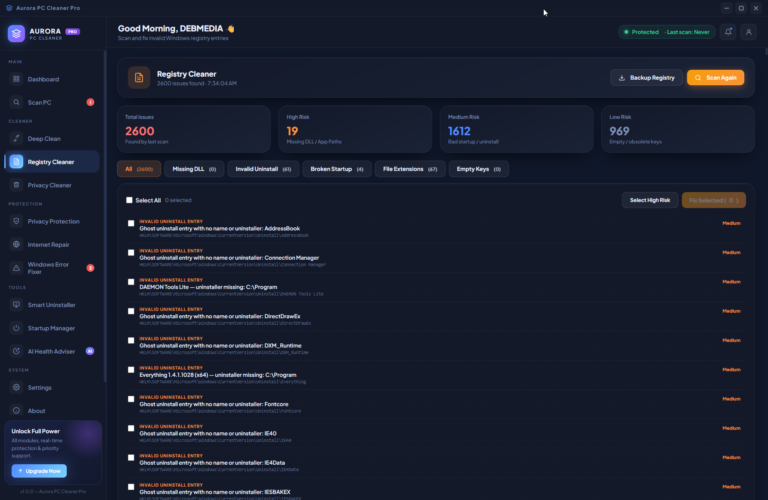
Task: Click the Windows Error Fixer warning icon
Action: pos(16,268)
